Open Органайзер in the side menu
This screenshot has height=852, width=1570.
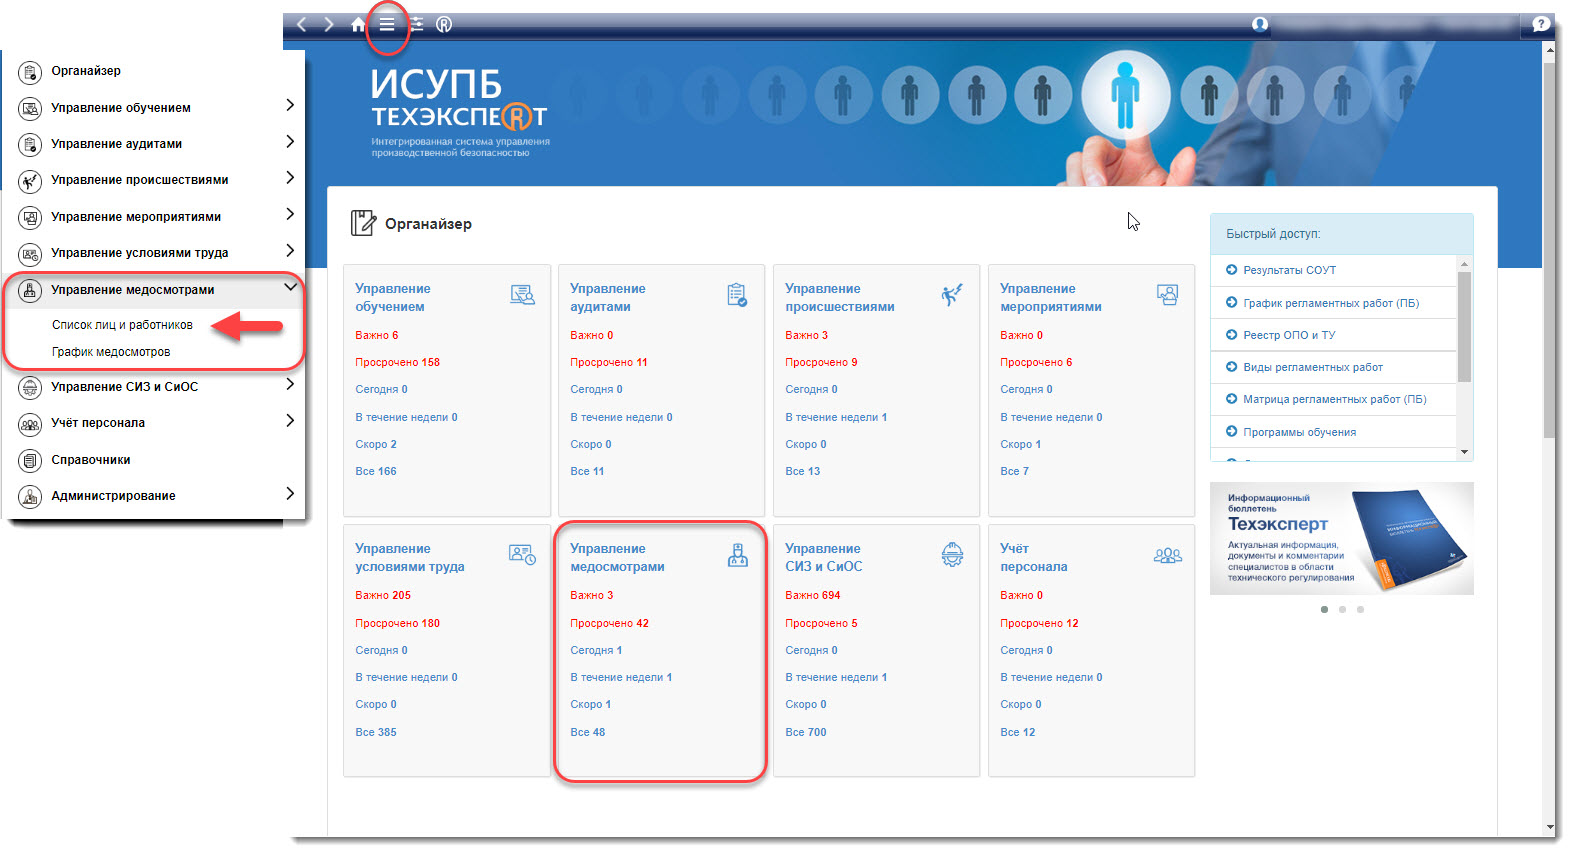click(x=86, y=71)
